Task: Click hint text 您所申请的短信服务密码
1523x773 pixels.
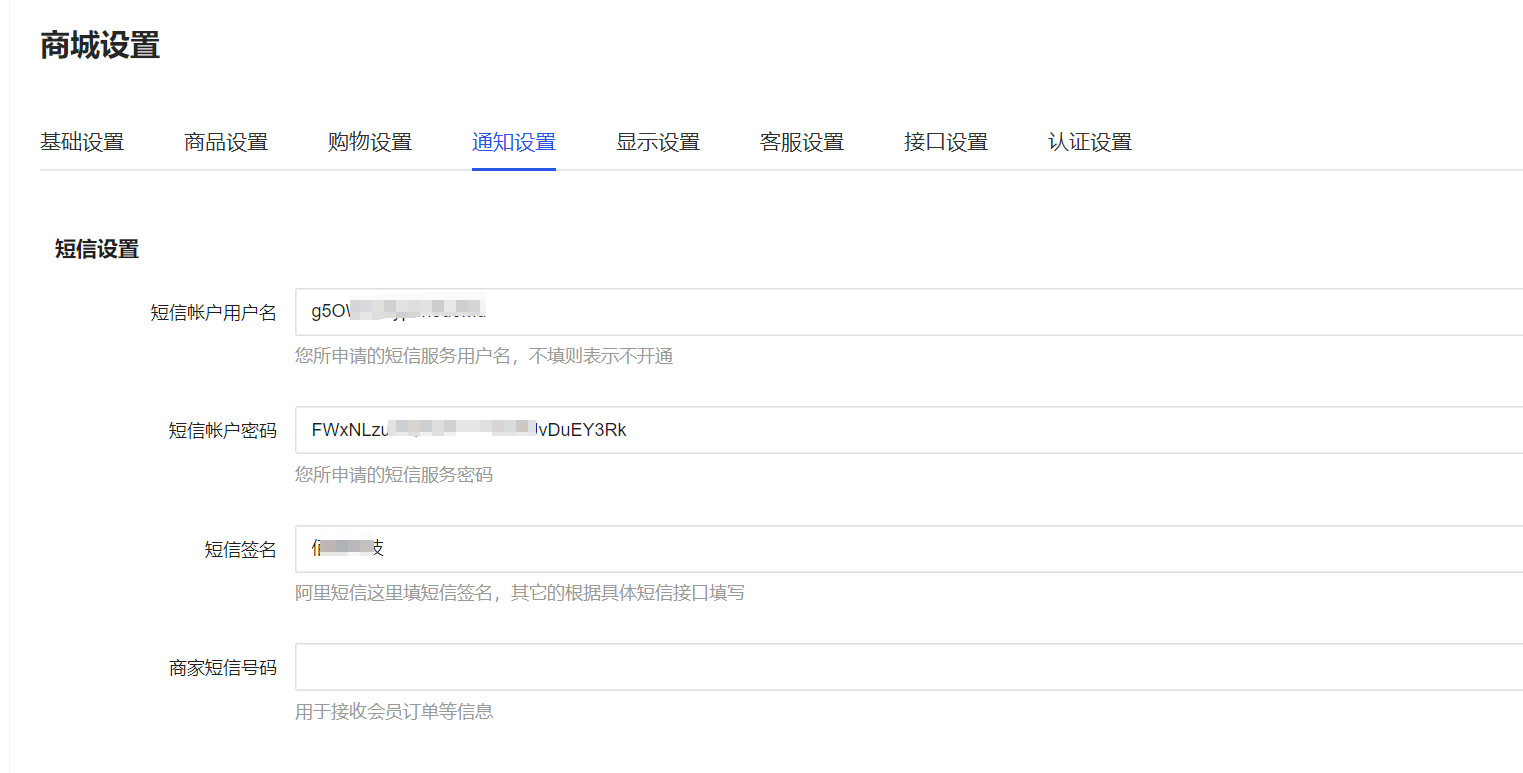Action: (394, 475)
